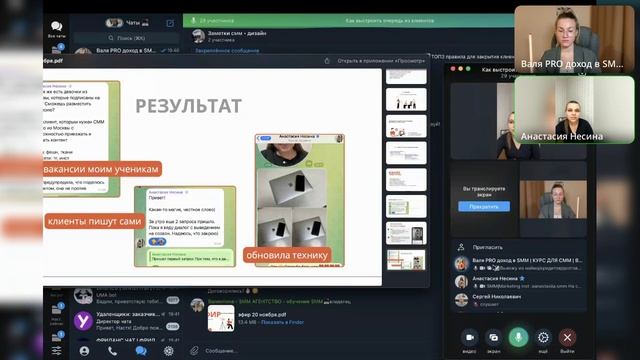Click the share icon in PDF preview
The image size is (640, 360).
(327, 61)
